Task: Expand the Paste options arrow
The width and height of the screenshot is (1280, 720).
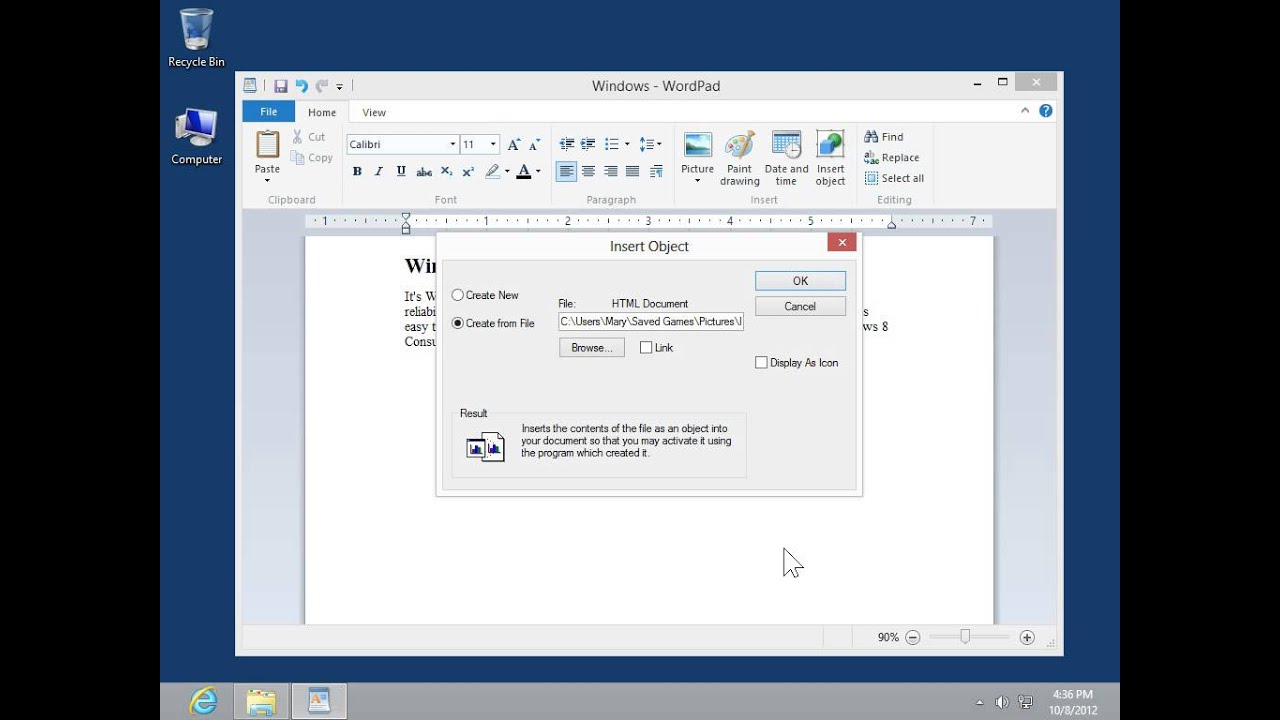Action: (267, 181)
